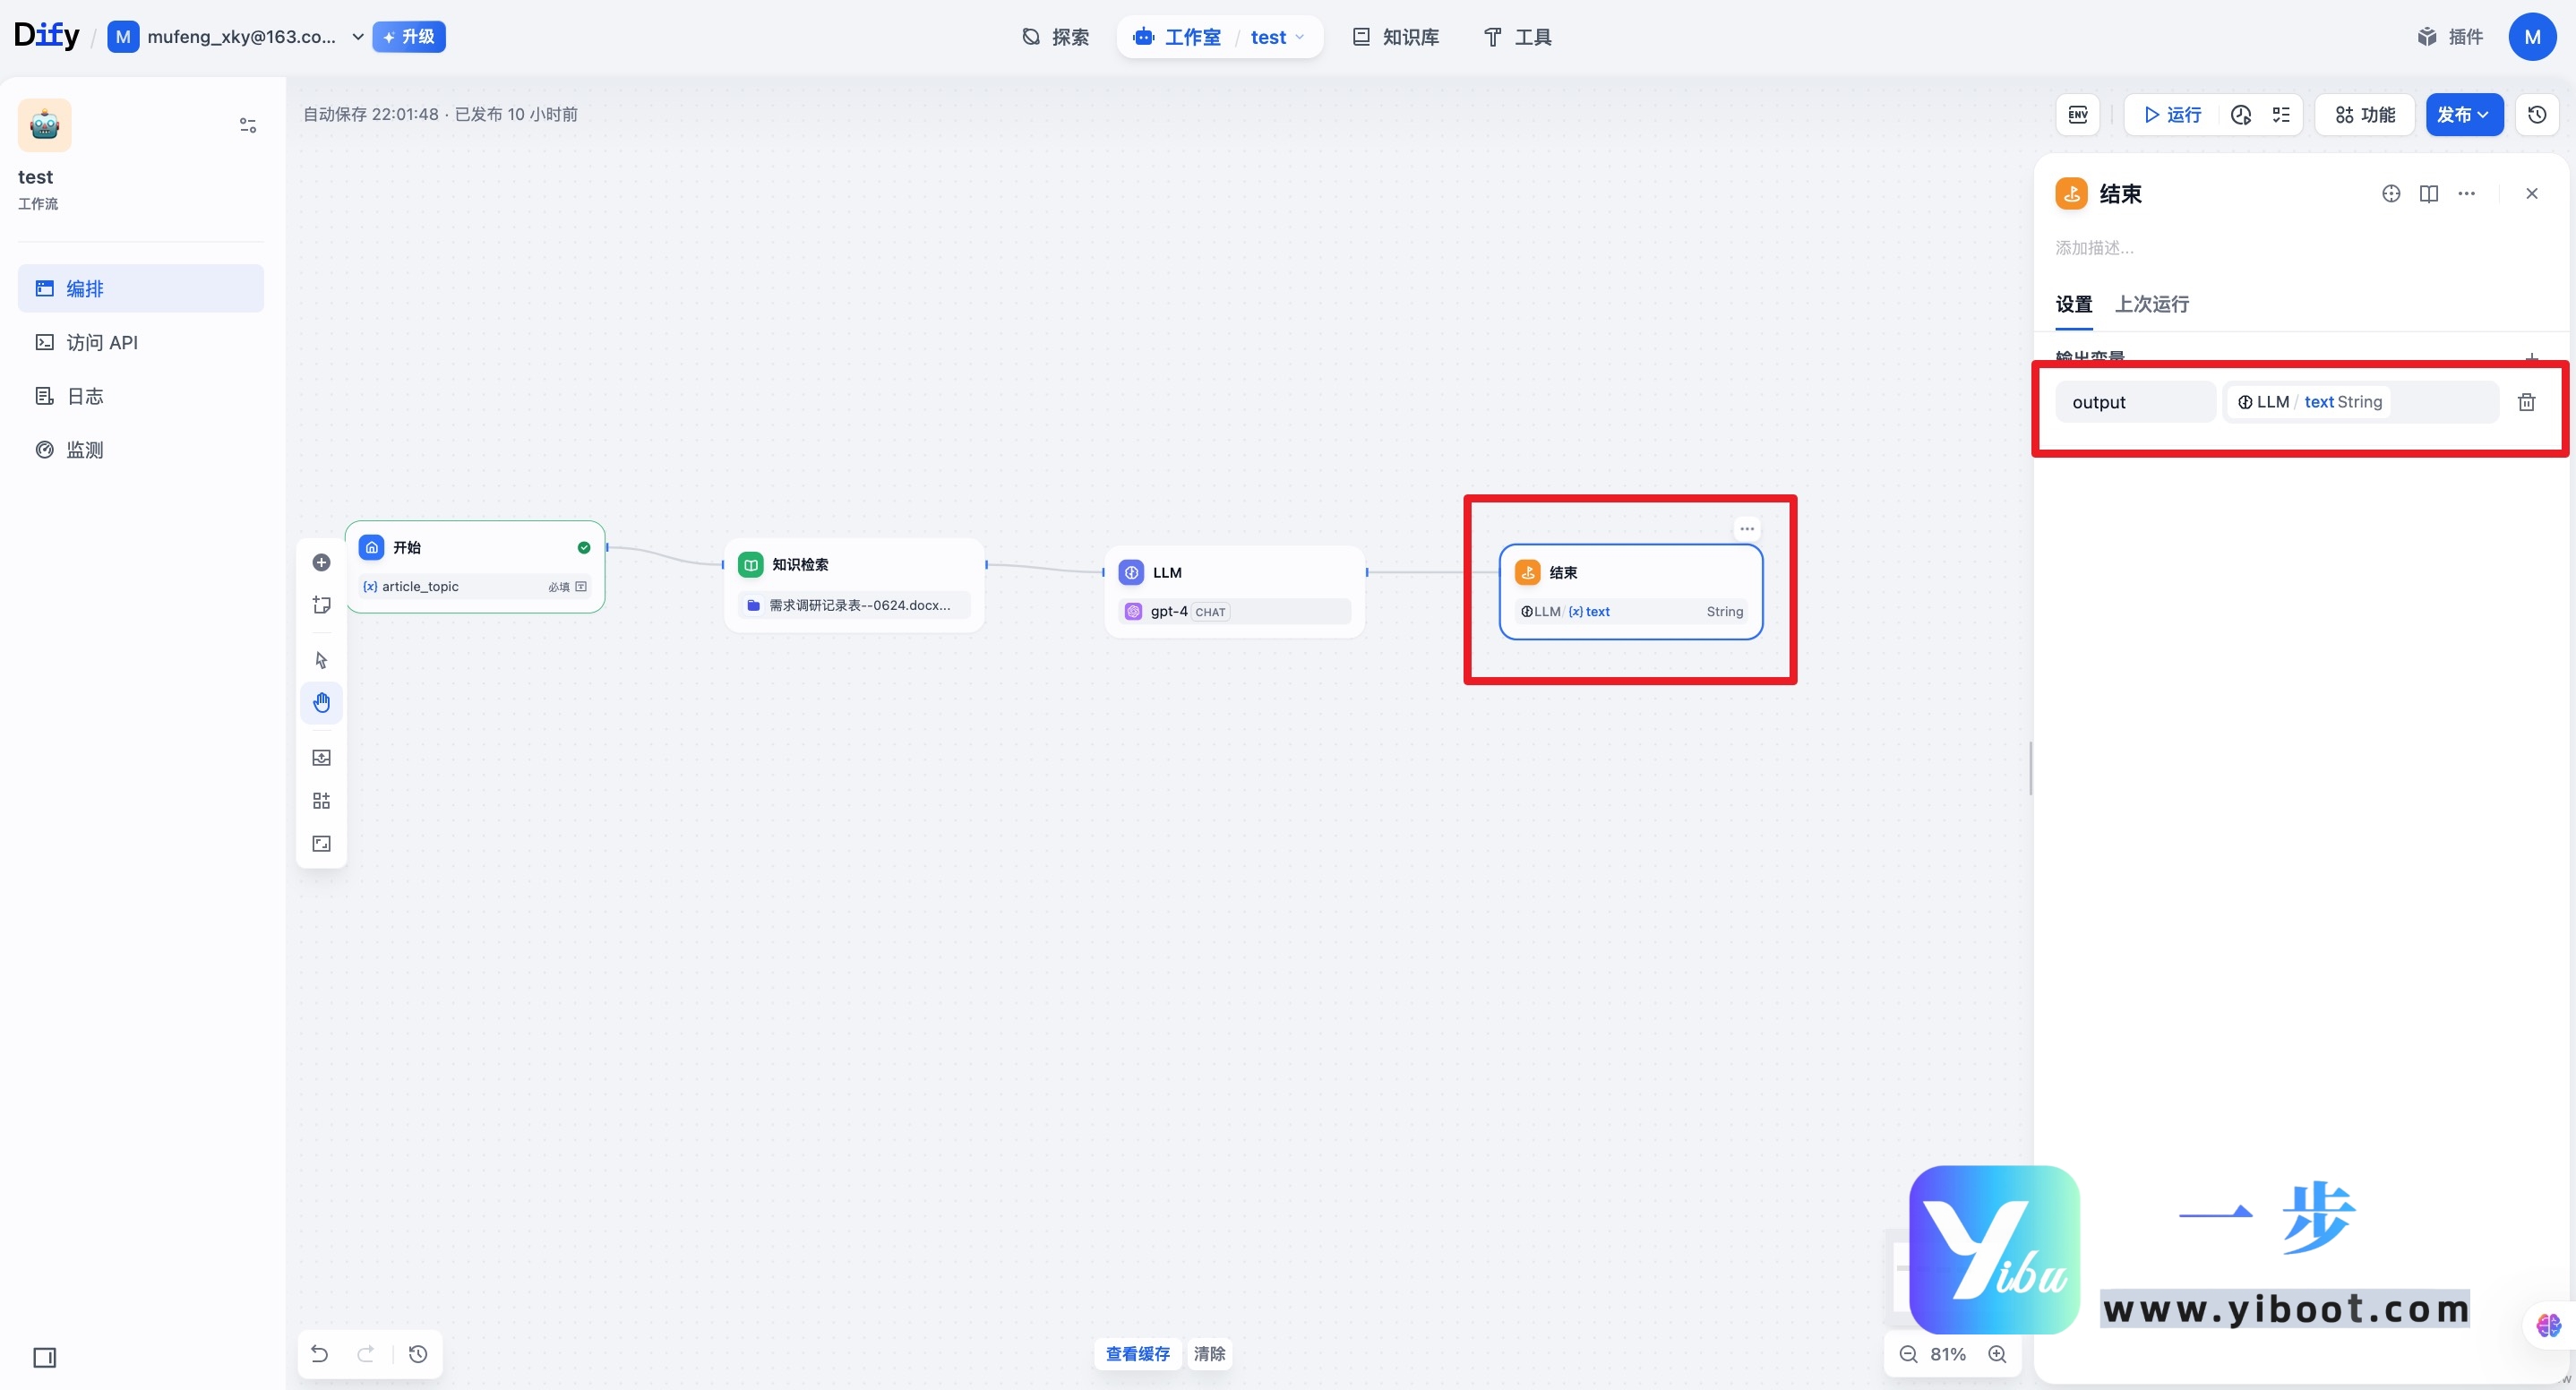Click the import DSL icon in canvas toolbar

coord(321,757)
